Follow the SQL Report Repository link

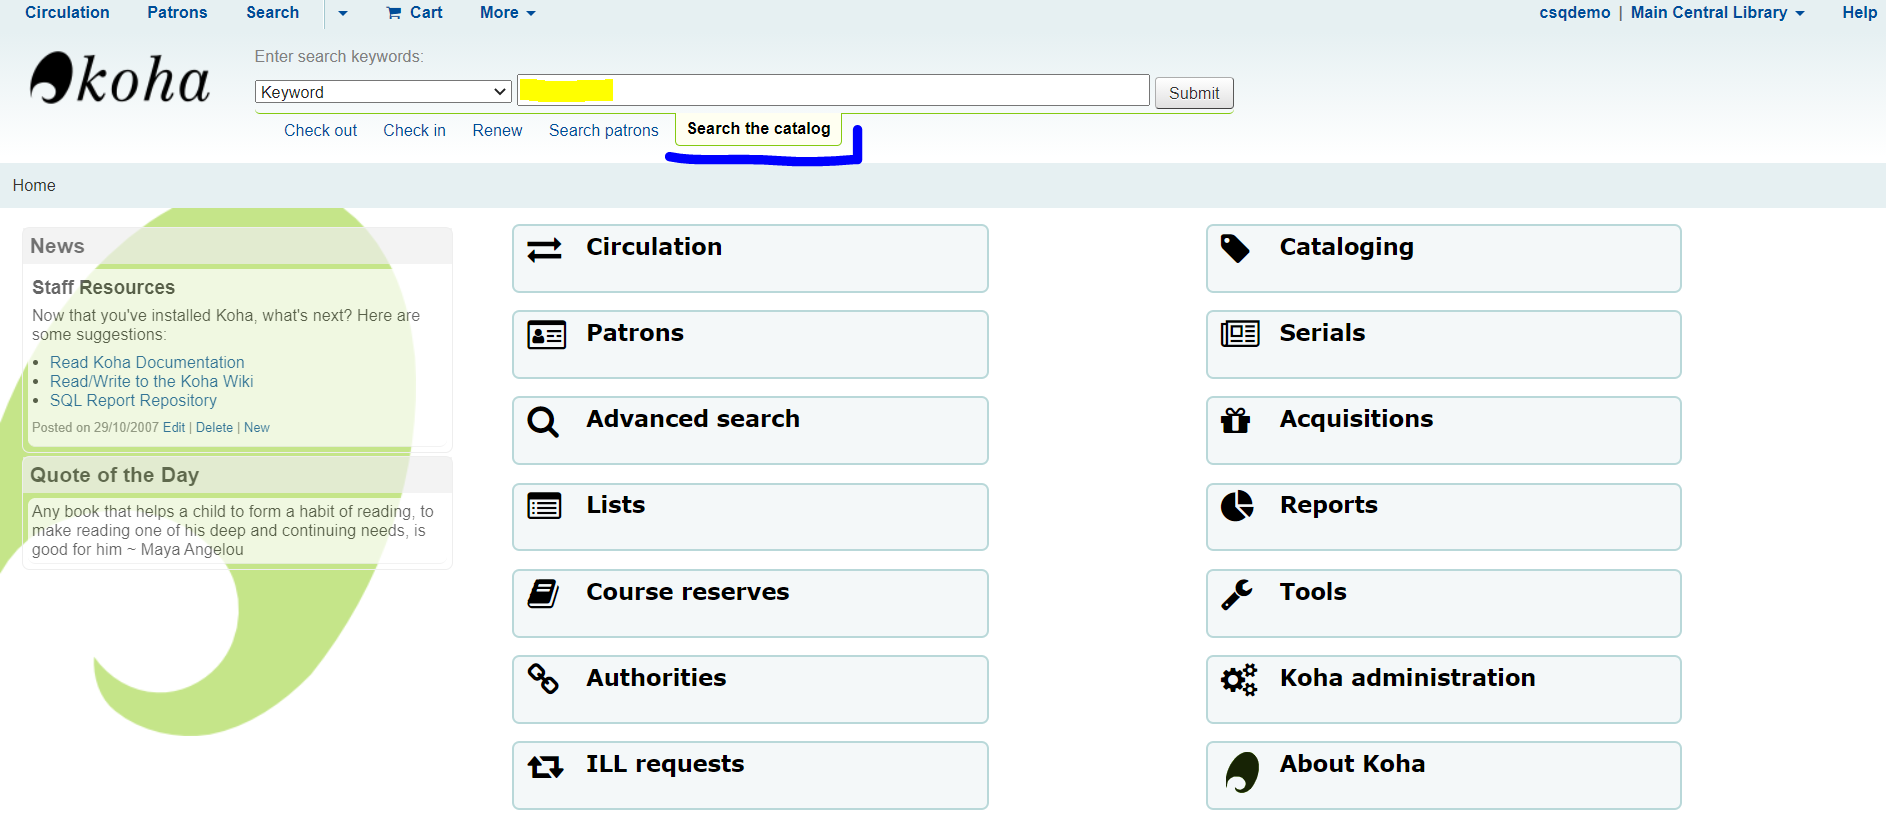pos(133,400)
